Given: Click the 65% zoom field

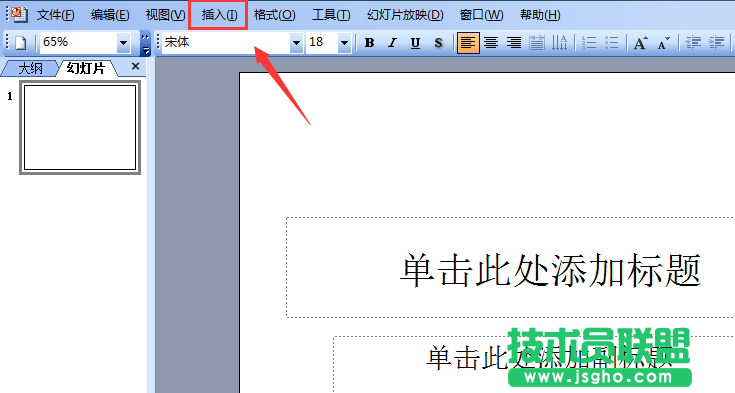Looking at the screenshot, I should click(x=78, y=43).
